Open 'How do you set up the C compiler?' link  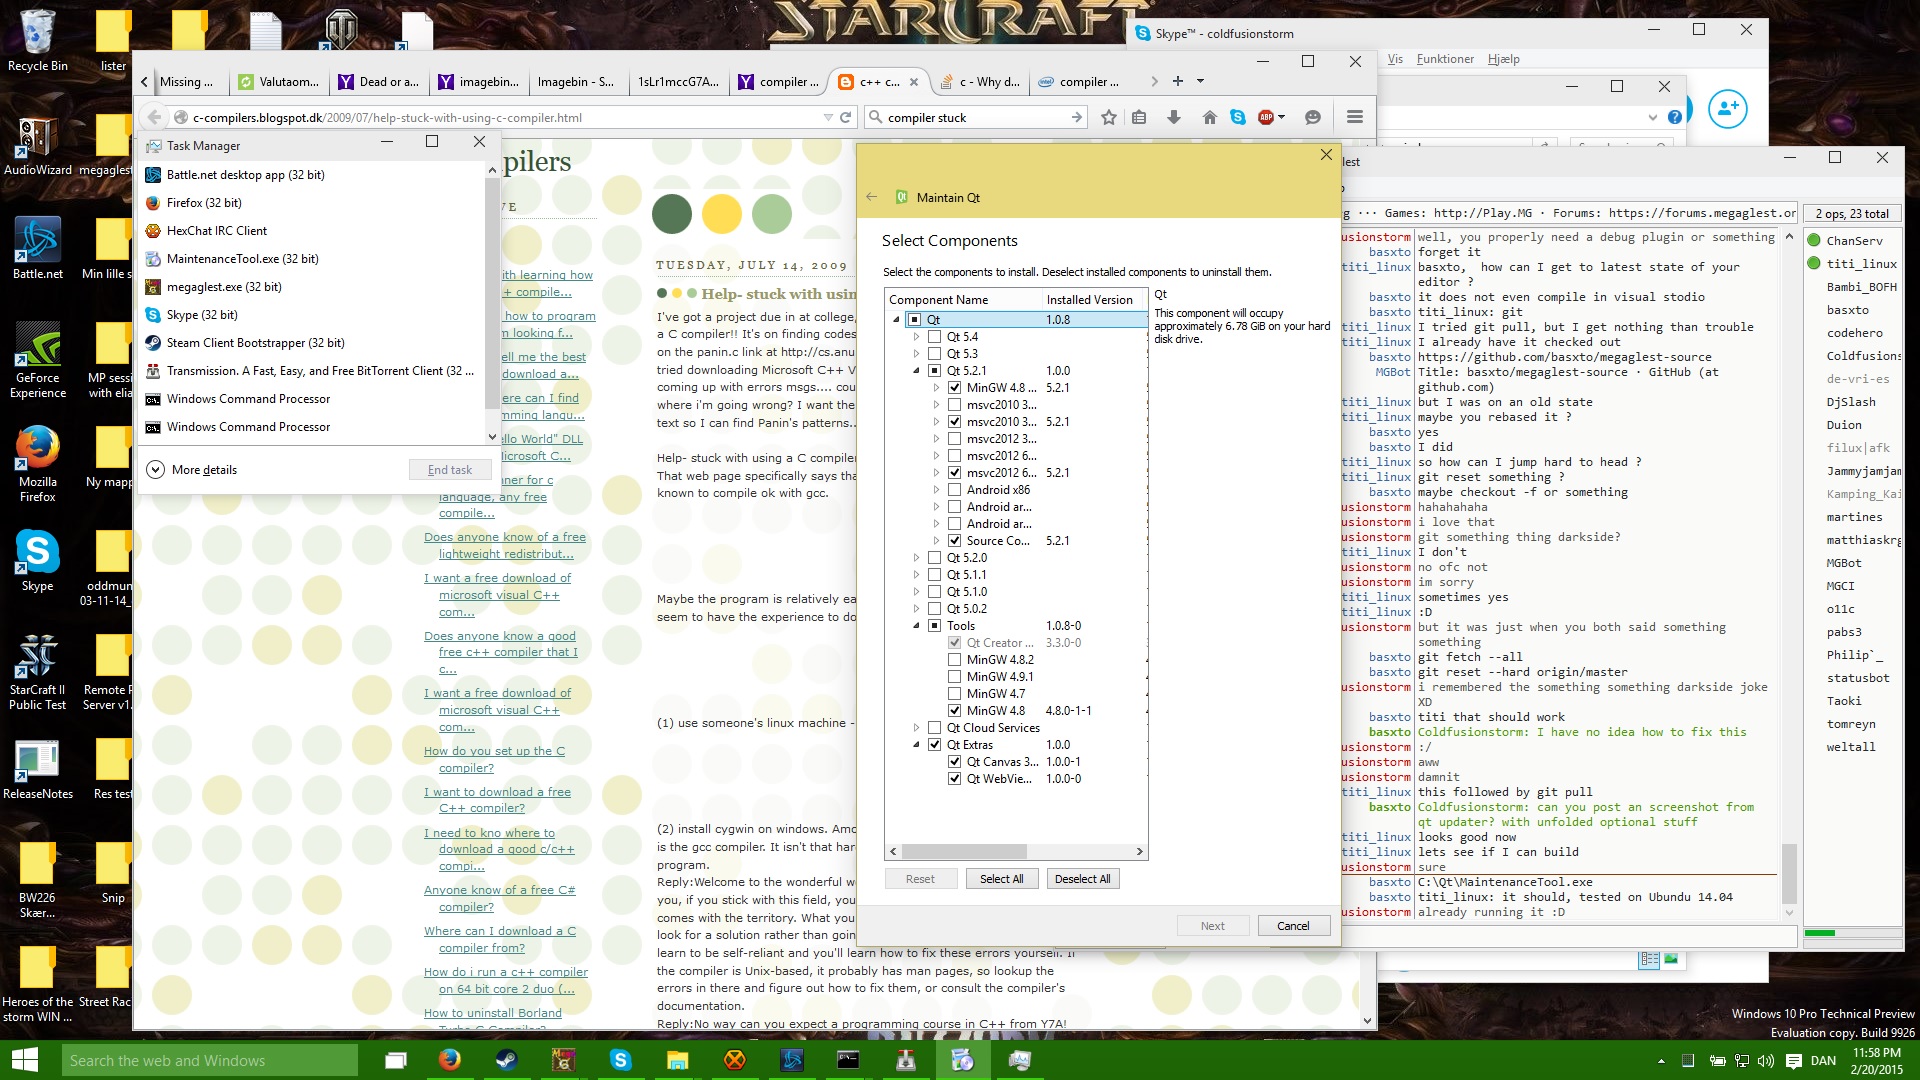coord(494,760)
